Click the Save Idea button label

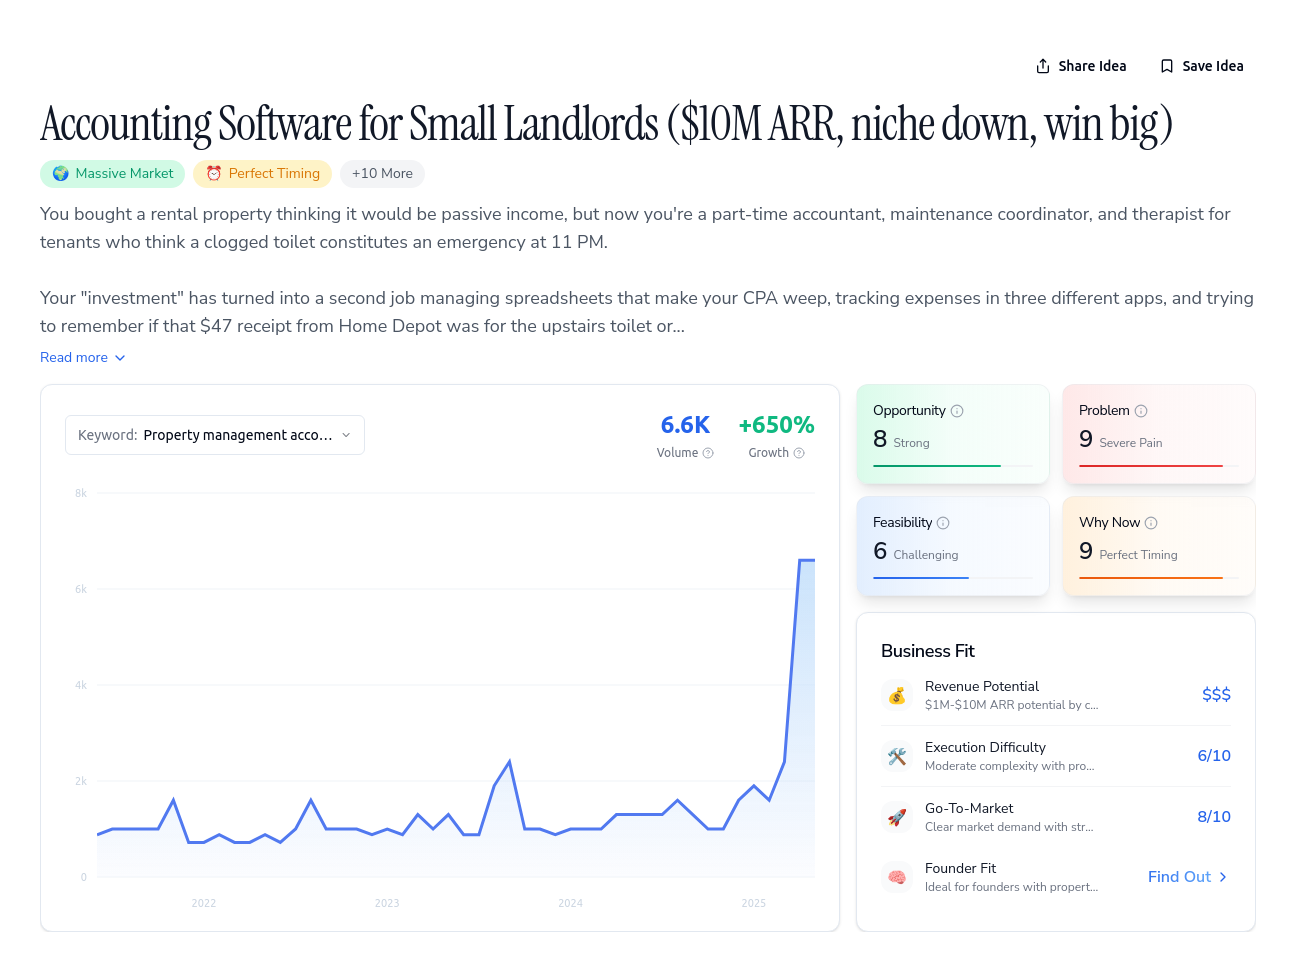pos(1213,66)
